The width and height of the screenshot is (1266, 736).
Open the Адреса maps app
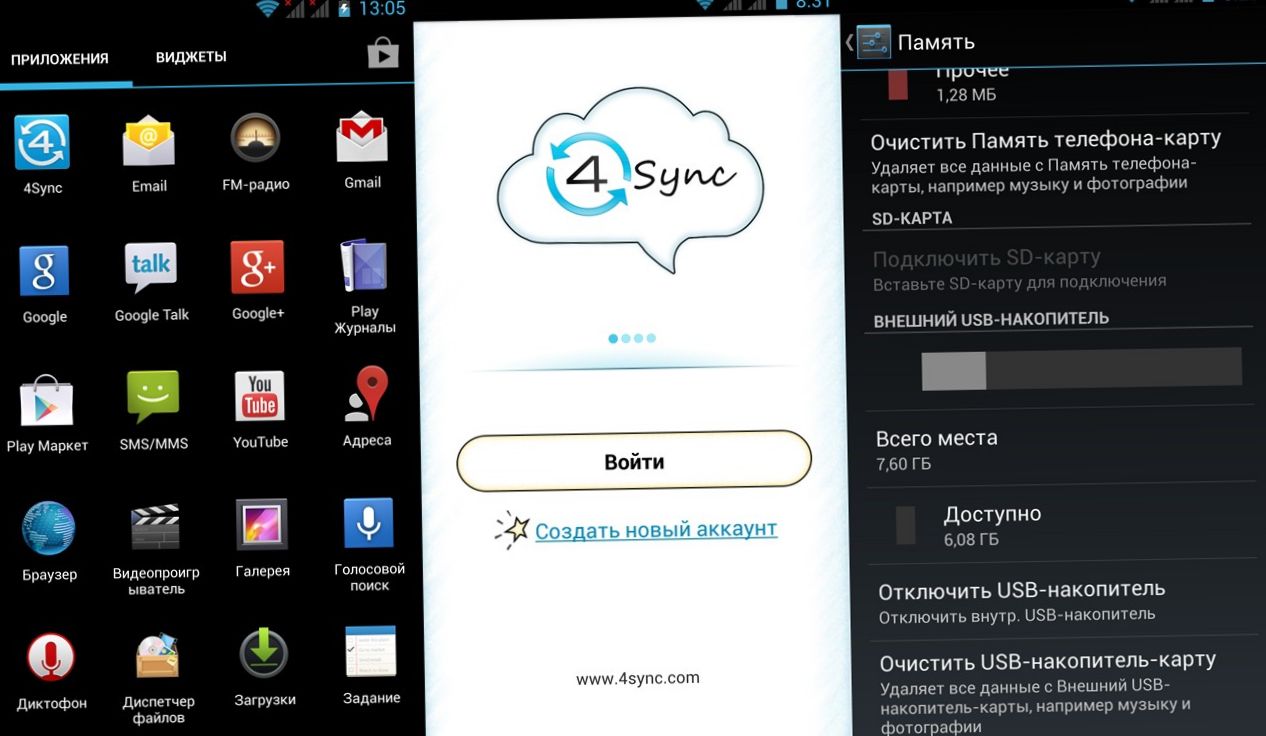point(367,394)
